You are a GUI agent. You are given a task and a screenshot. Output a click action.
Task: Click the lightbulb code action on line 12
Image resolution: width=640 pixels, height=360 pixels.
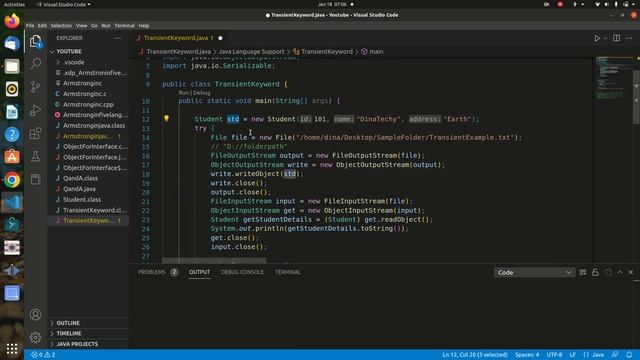point(166,118)
